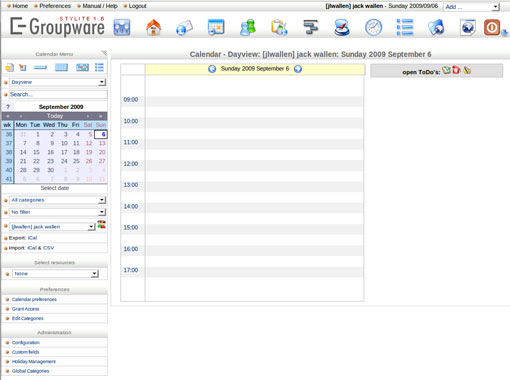This screenshot has width=510, height=380.
Task: Open the Calendar application icon
Action: click(x=216, y=27)
